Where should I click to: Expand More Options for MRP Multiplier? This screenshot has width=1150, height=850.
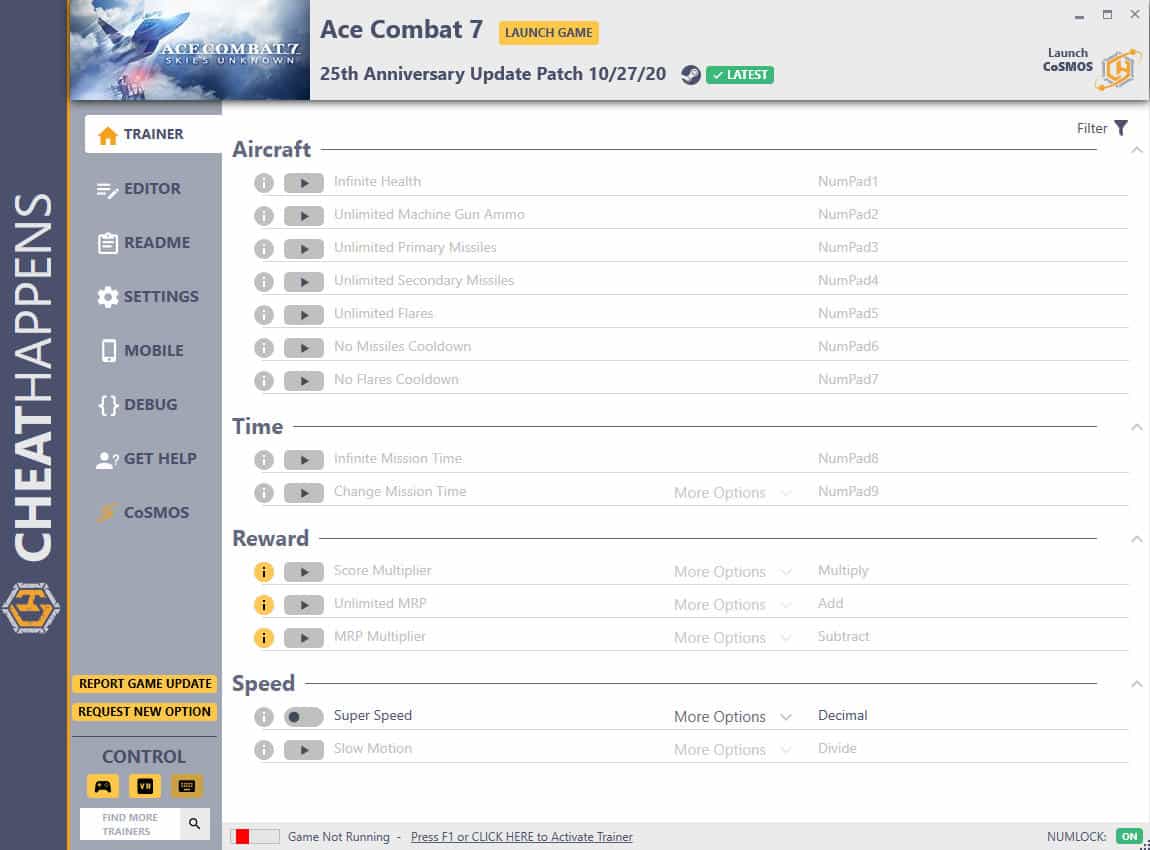coord(733,638)
